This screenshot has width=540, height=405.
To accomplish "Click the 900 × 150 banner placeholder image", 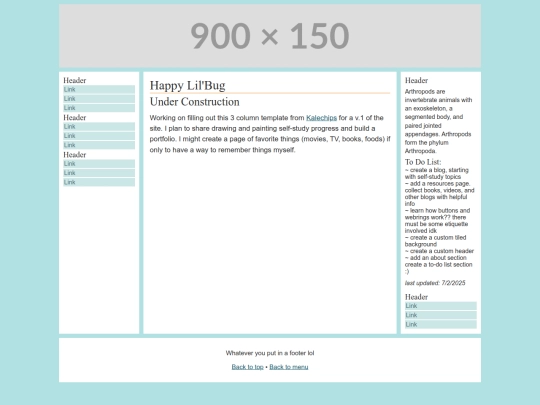I will (x=270, y=35).
